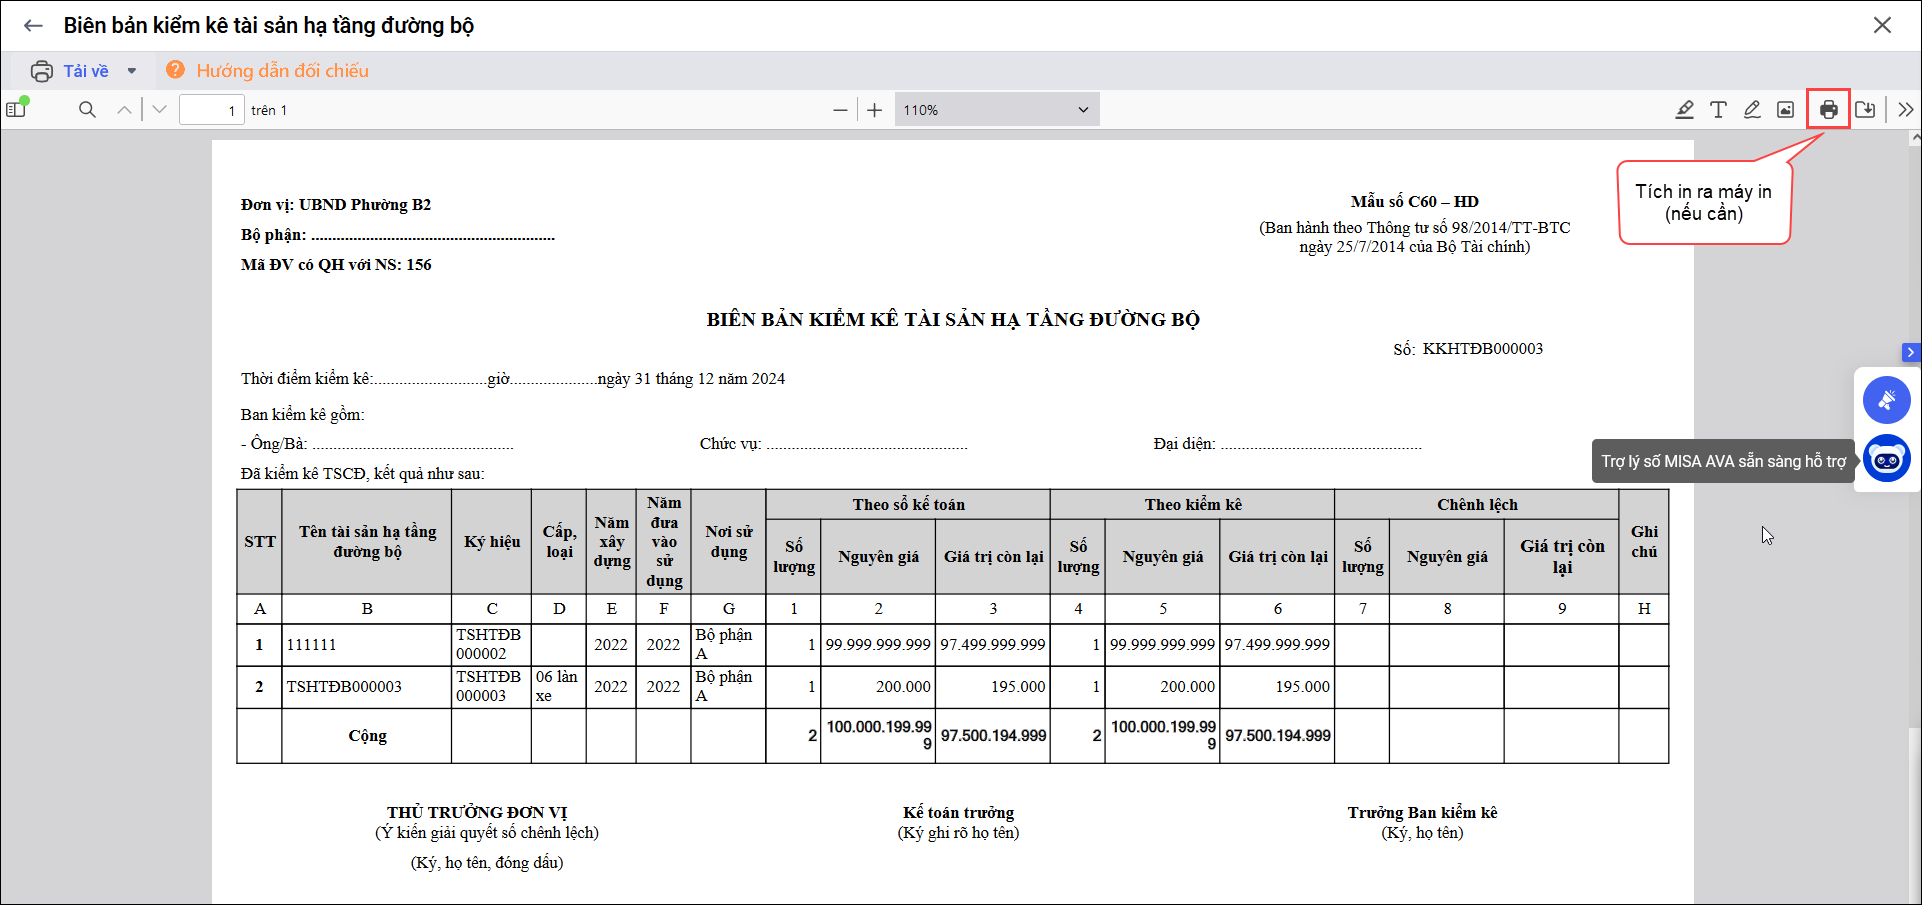Select the draw pencil tool
Image resolution: width=1922 pixels, height=905 pixels.
[x=1752, y=110]
